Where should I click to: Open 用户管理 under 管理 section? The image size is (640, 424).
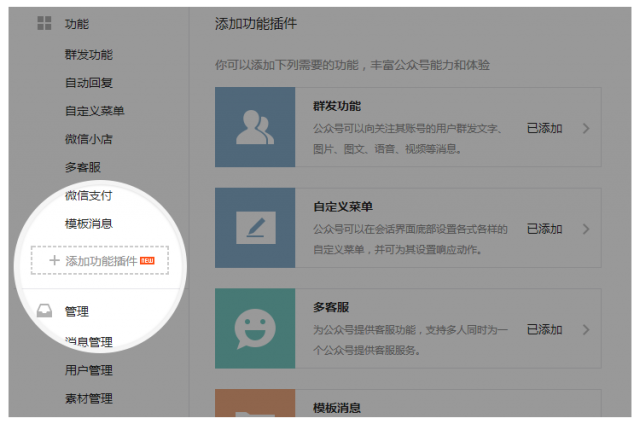coord(89,370)
